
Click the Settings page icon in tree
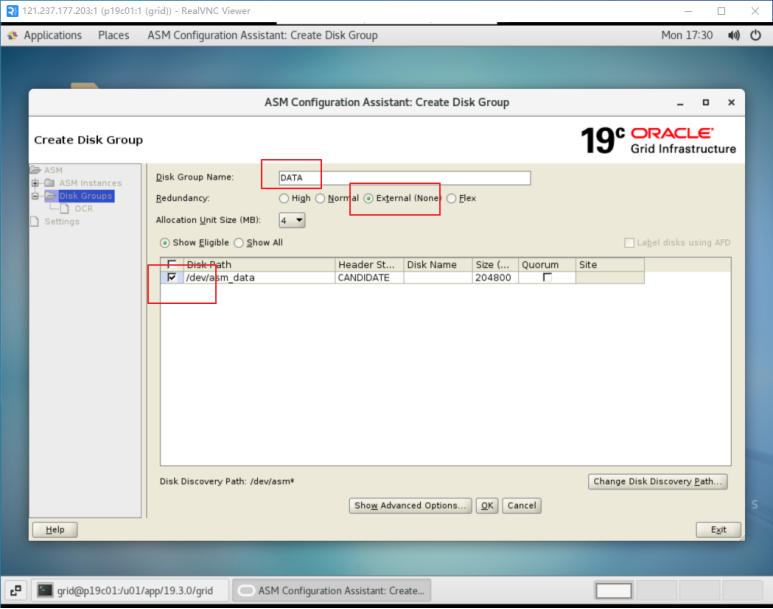tap(35, 221)
